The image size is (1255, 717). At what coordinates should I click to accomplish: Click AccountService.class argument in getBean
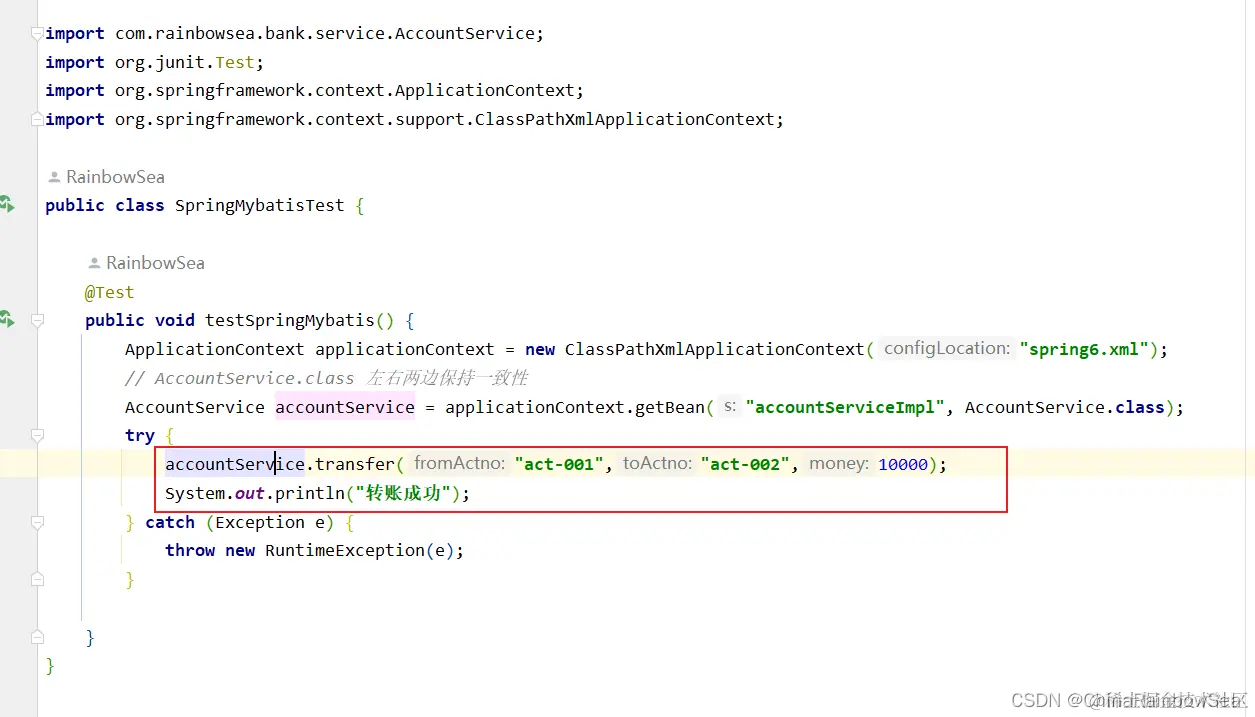[x=1065, y=407]
